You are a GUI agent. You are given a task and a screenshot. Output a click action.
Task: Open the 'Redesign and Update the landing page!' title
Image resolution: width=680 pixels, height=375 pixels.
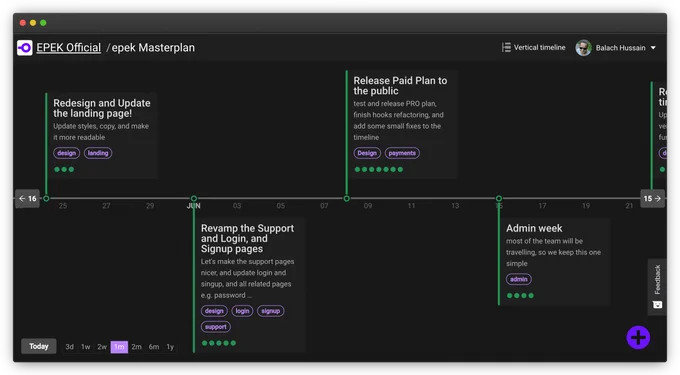click(x=101, y=108)
